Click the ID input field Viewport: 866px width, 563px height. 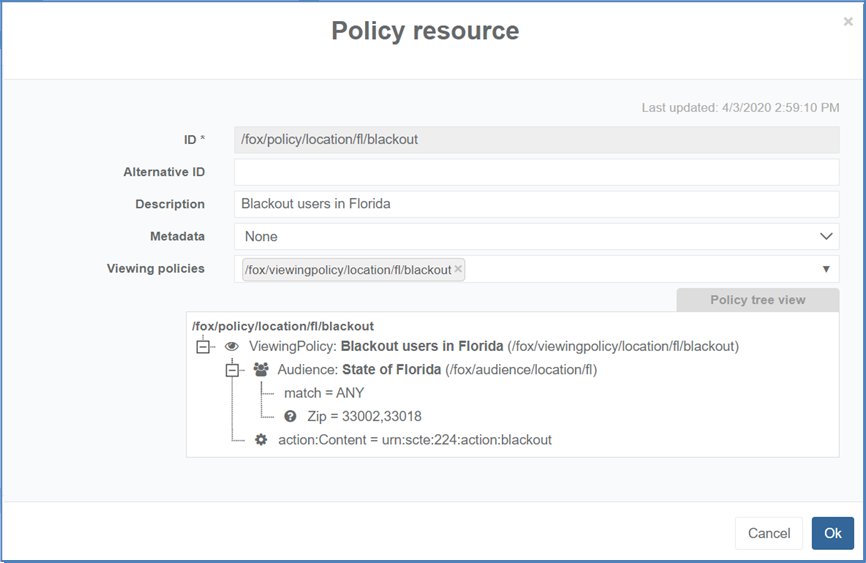pyautogui.click(x=536, y=140)
